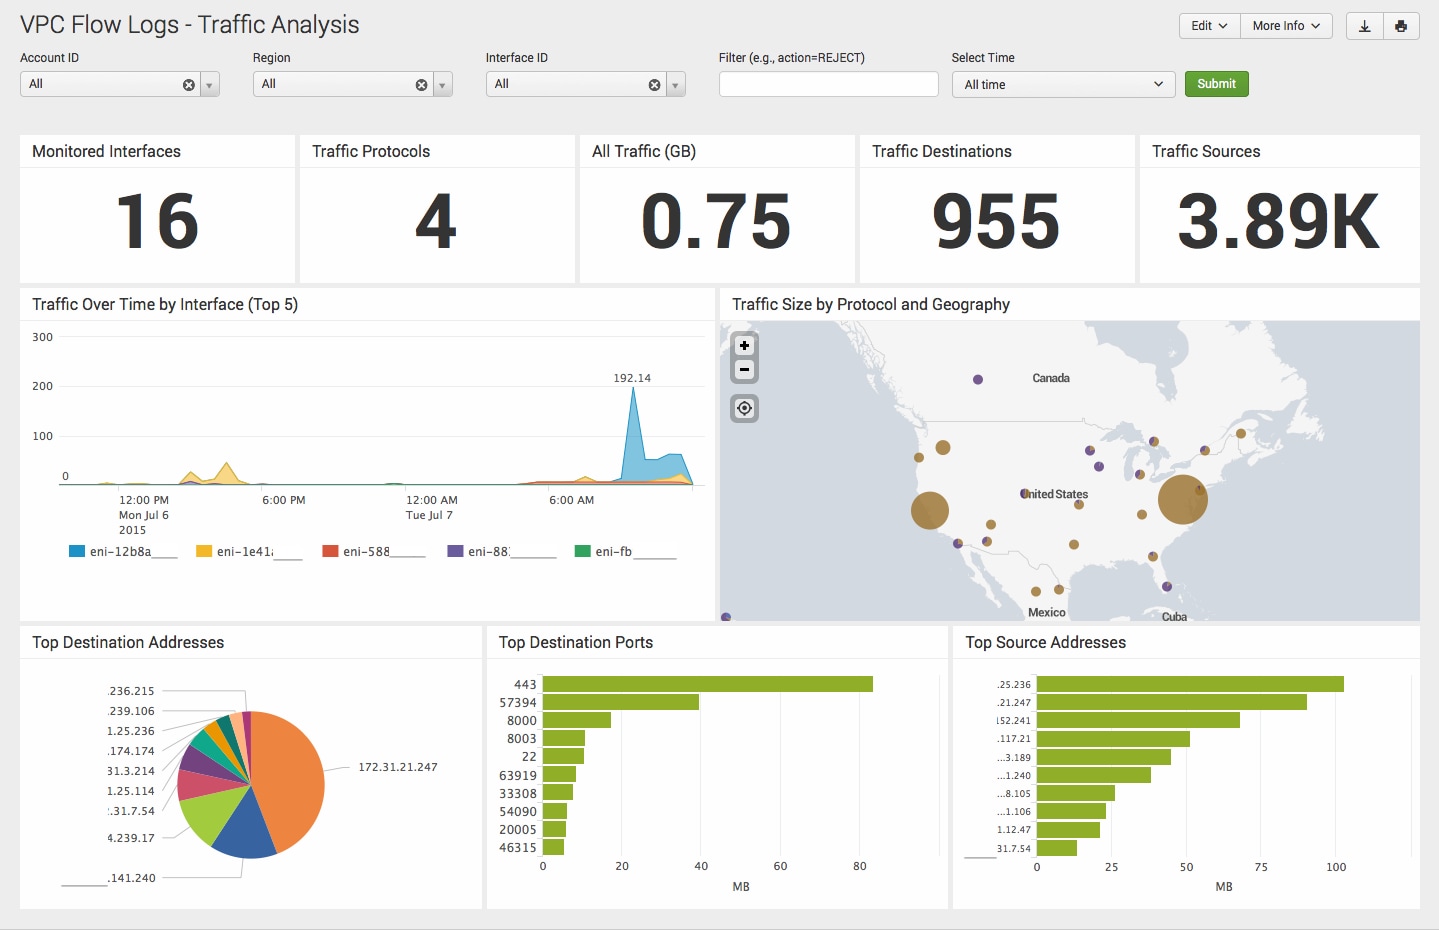The width and height of the screenshot is (1439, 930).
Task: Click the 192.14 peak label
Action: pos(632,378)
